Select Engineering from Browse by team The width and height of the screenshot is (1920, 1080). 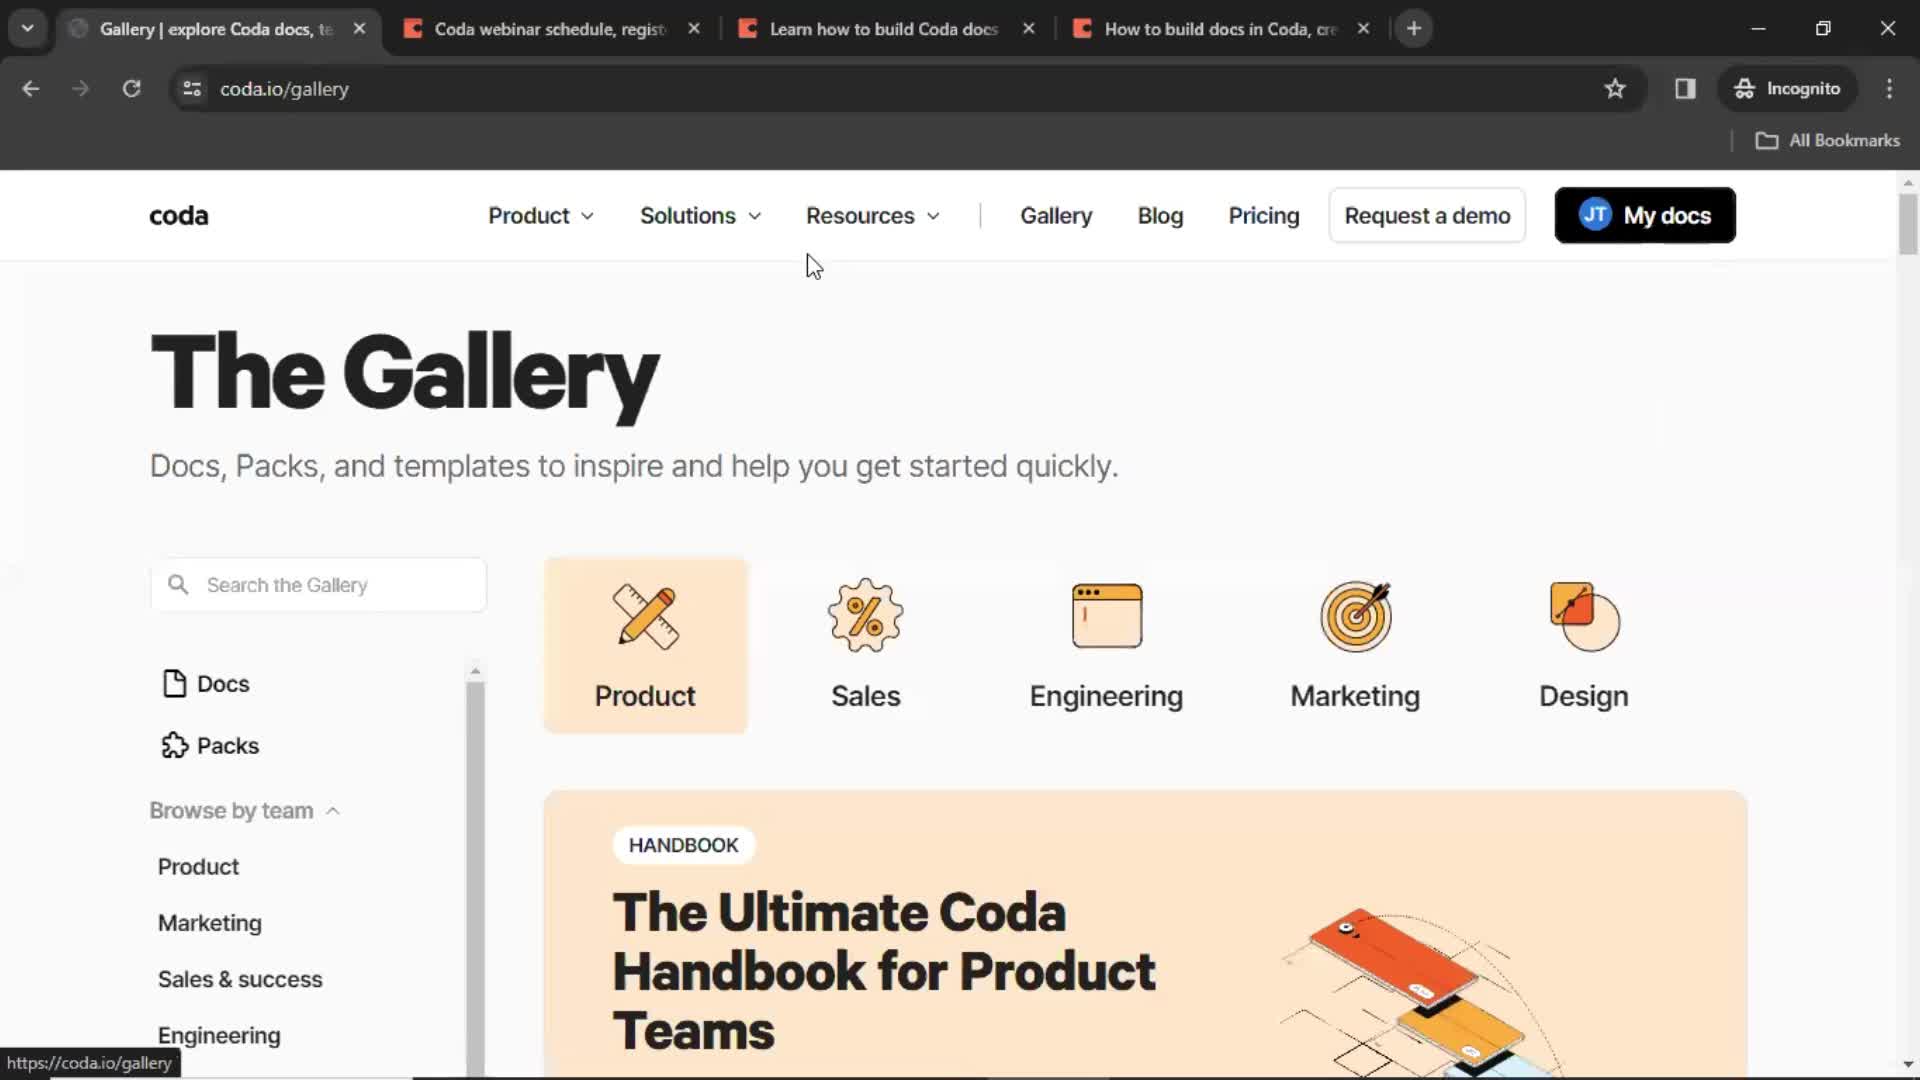[219, 1034]
